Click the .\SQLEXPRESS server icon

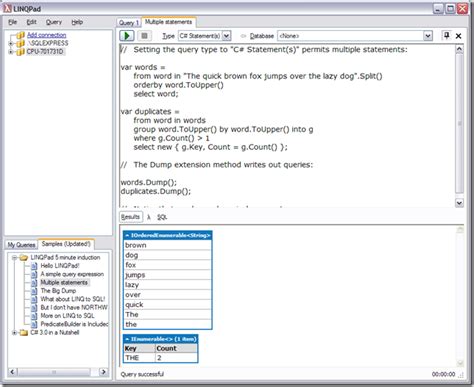point(21,43)
